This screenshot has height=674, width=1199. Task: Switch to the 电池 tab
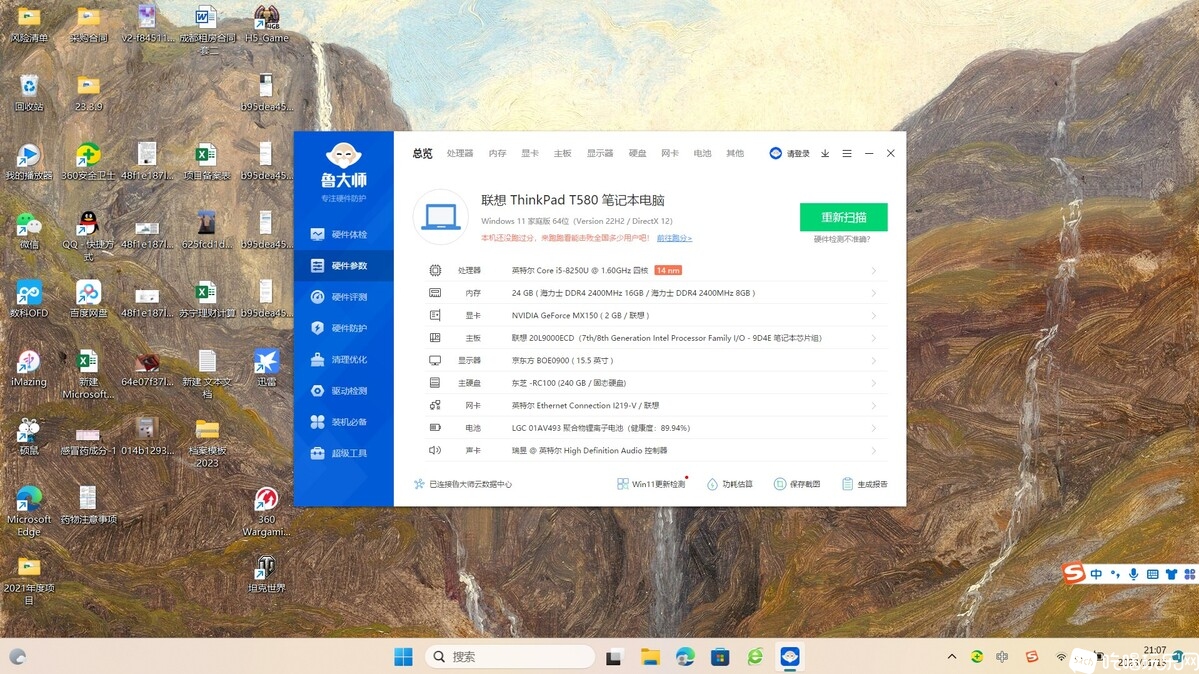pos(702,154)
